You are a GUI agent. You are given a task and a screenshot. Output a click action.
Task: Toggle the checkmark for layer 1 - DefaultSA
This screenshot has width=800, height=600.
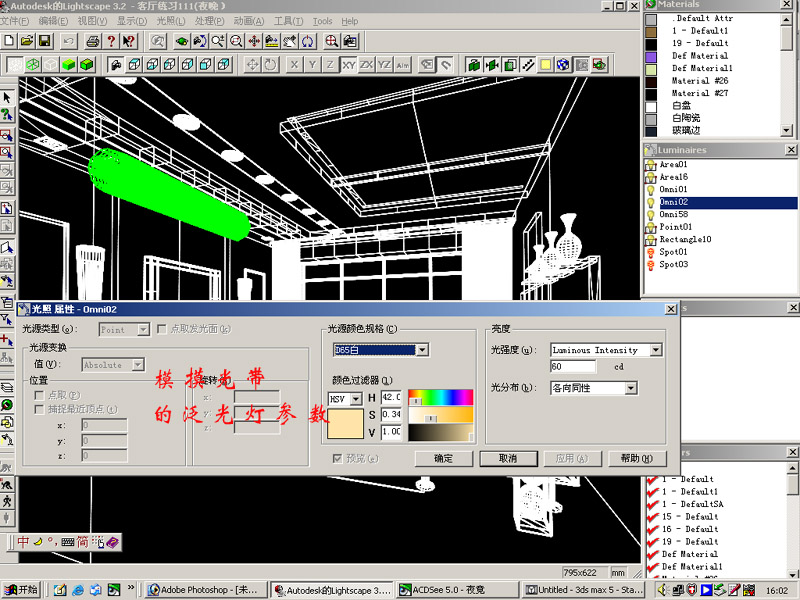652,504
